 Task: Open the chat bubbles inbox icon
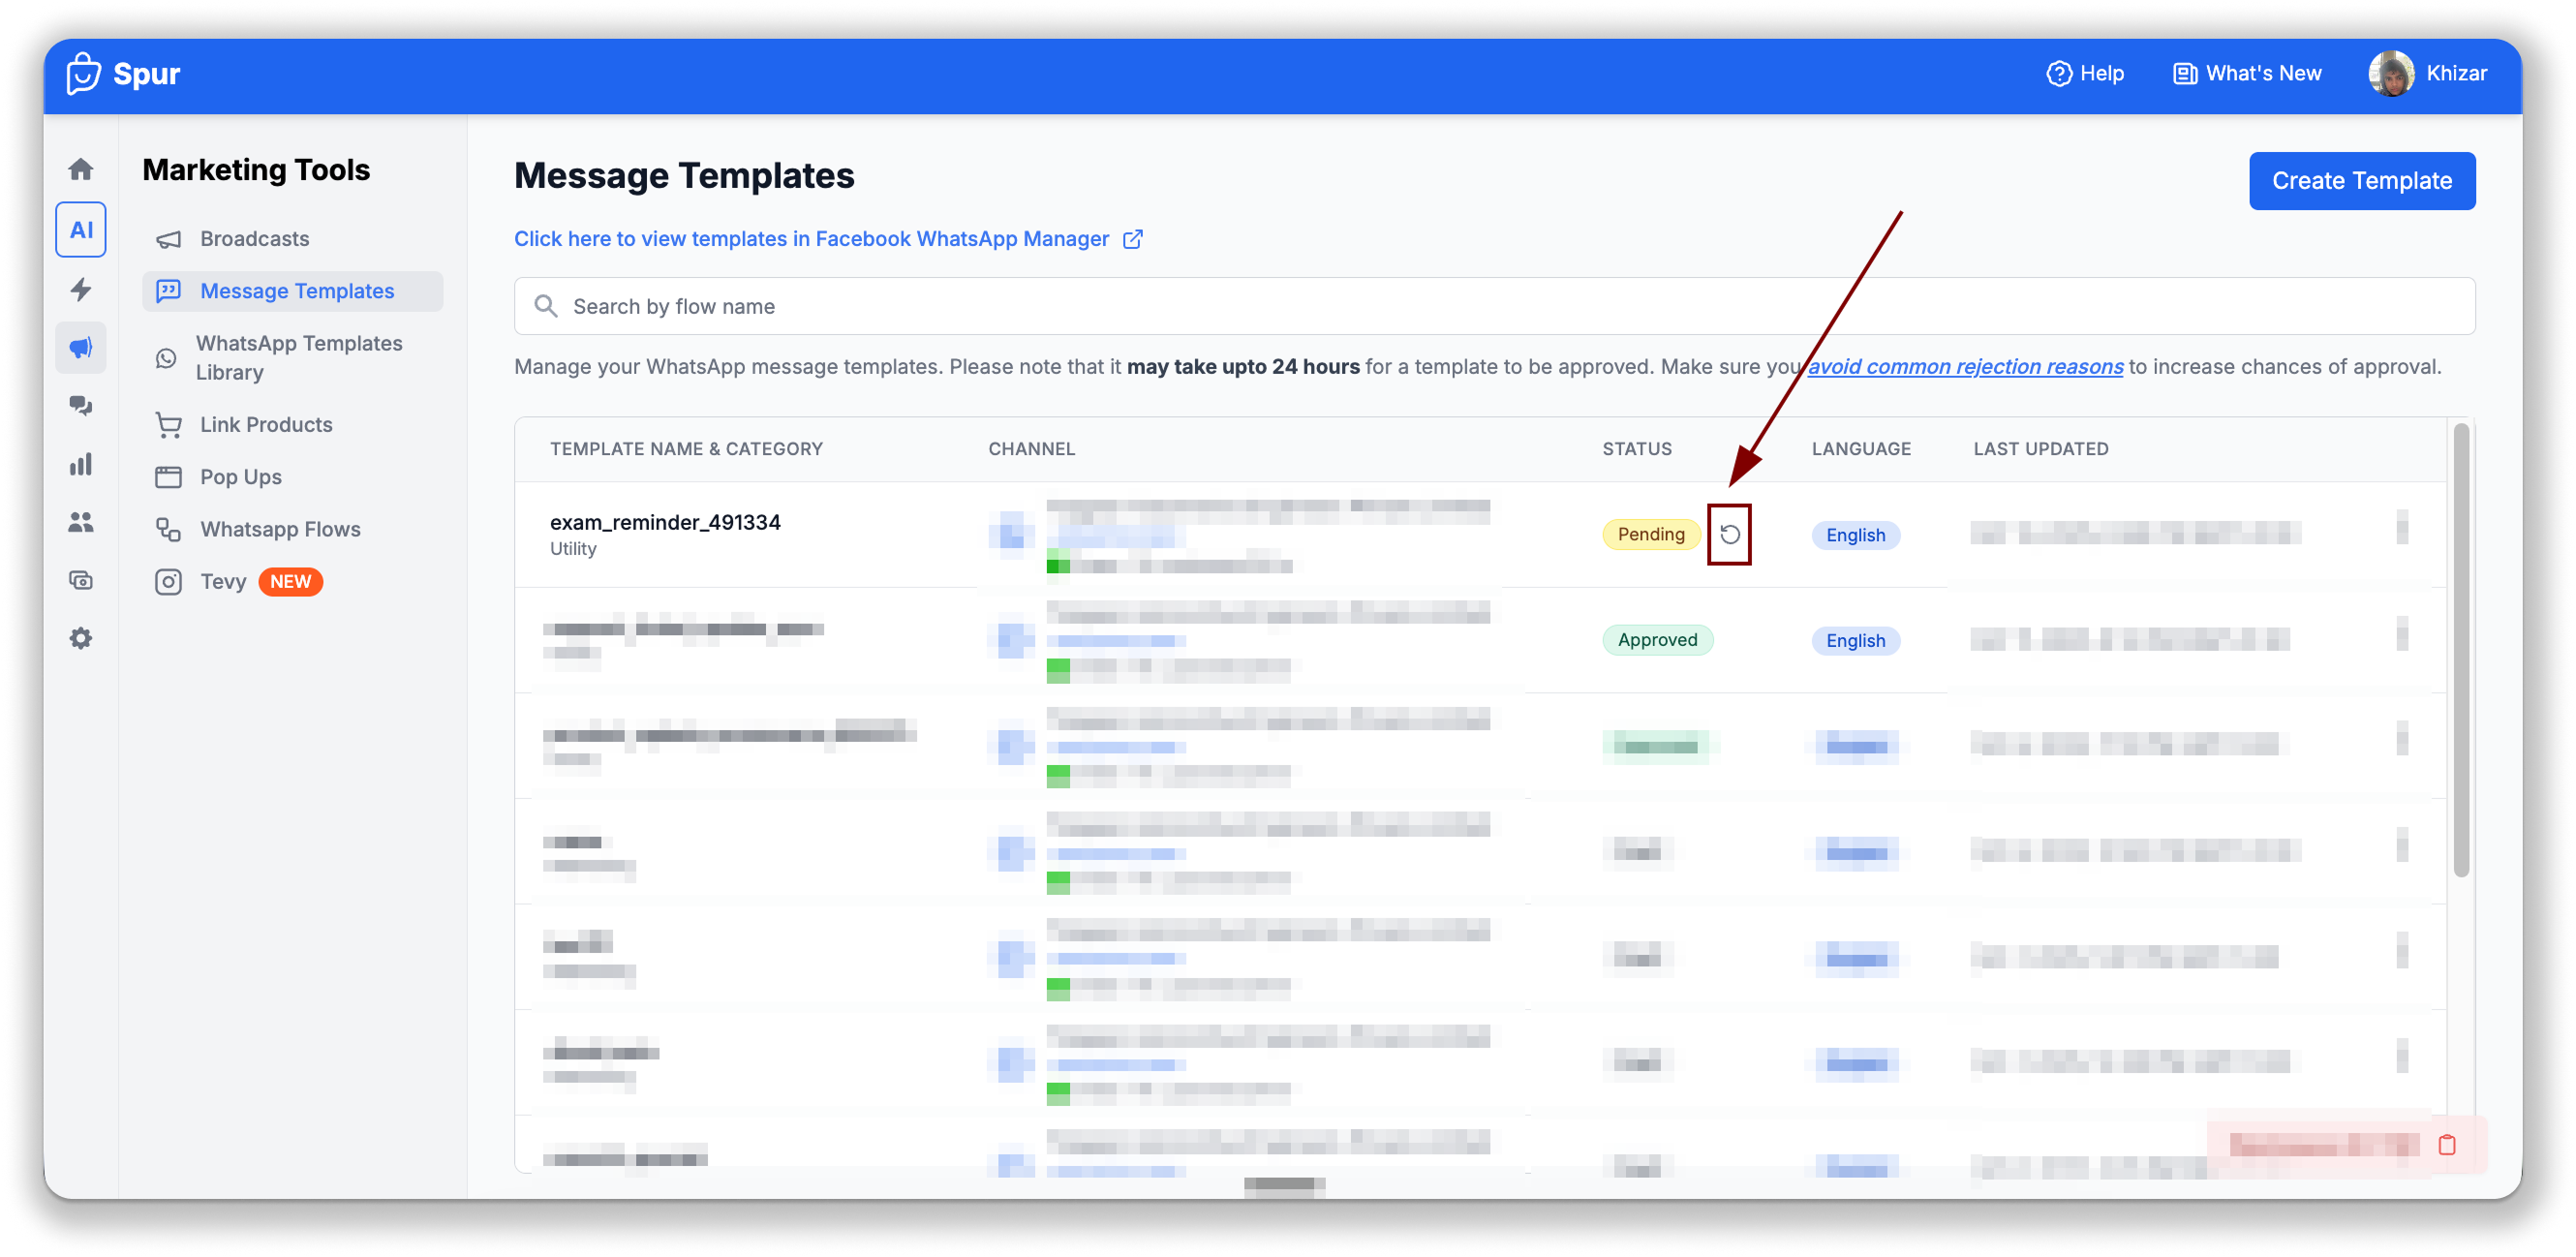coord(81,405)
